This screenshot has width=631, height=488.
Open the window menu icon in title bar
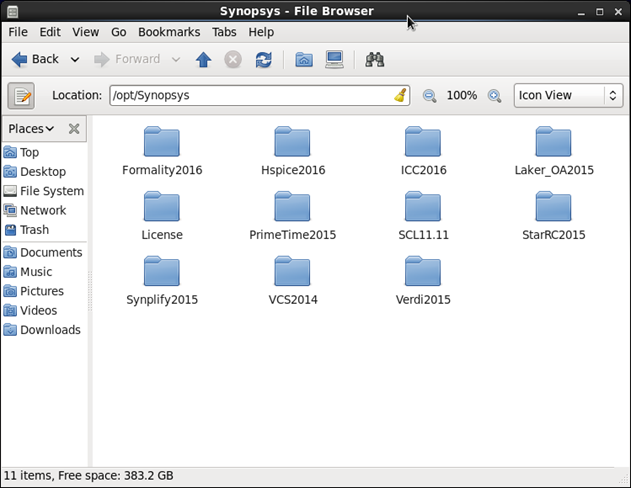pos(12,12)
